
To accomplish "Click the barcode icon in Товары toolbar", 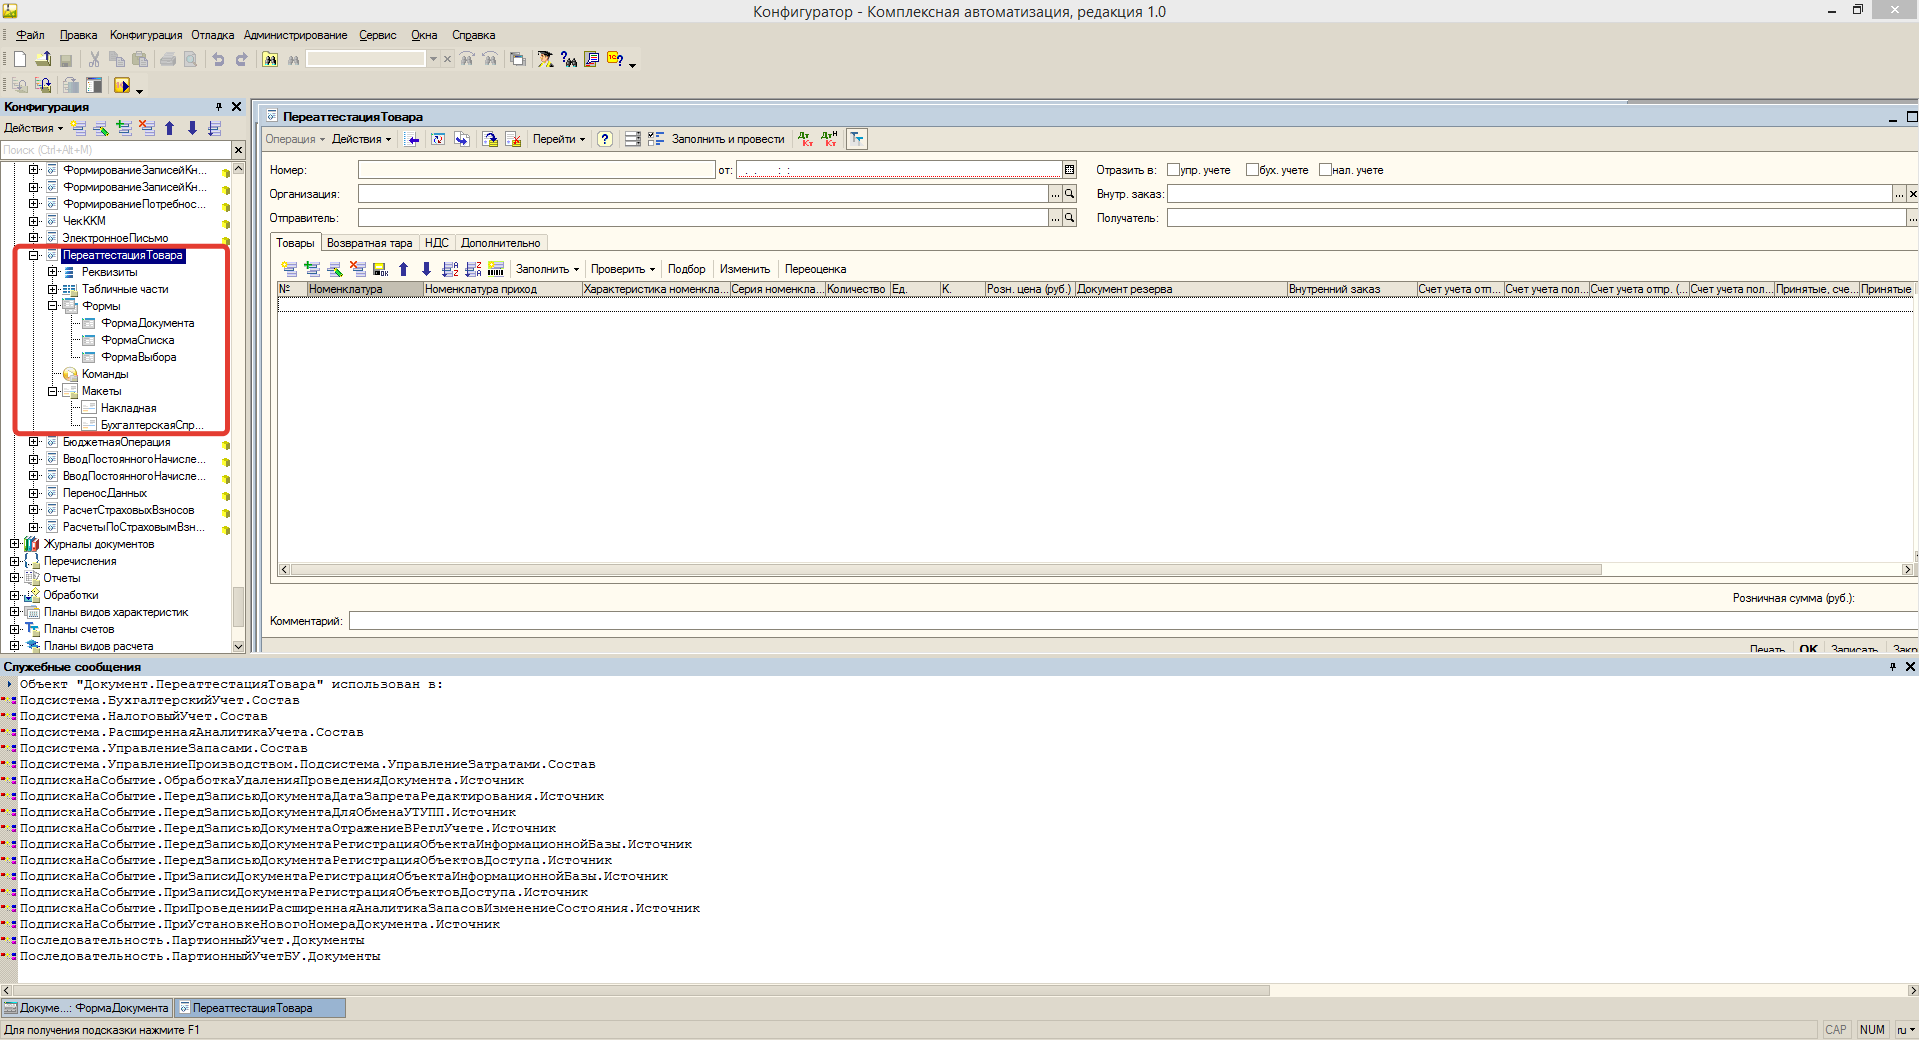I will 496,269.
